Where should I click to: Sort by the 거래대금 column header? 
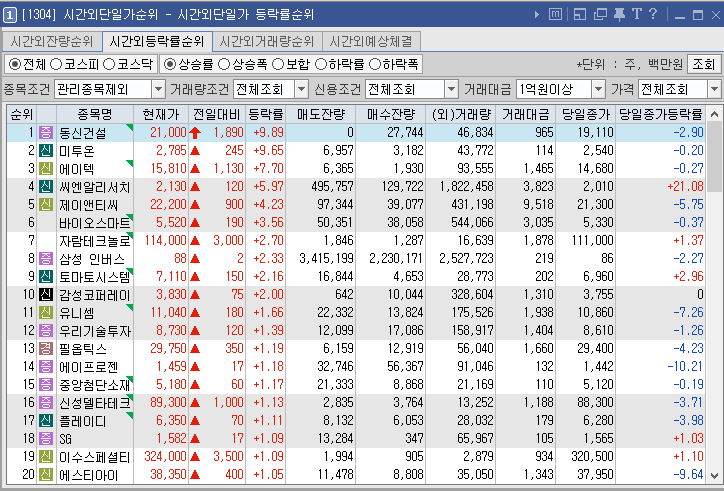[x=525, y=114]
